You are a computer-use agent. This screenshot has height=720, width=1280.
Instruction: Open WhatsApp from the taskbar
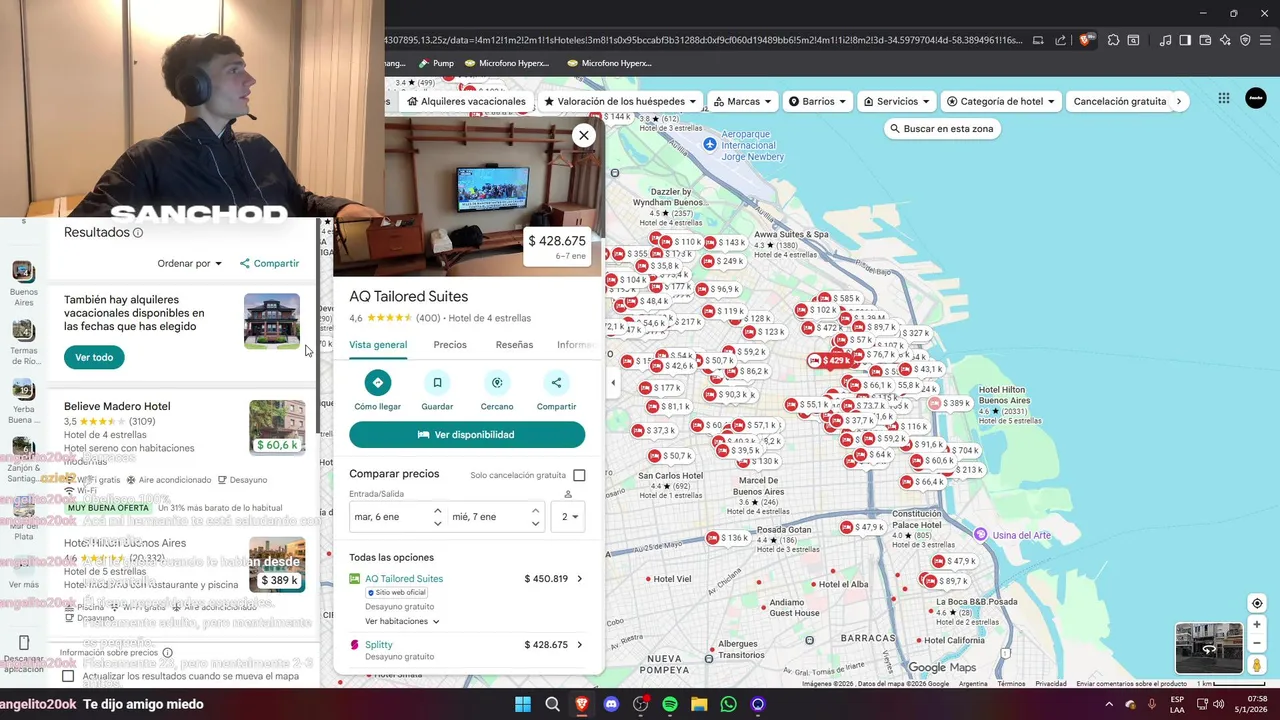(x=729, y=704)
